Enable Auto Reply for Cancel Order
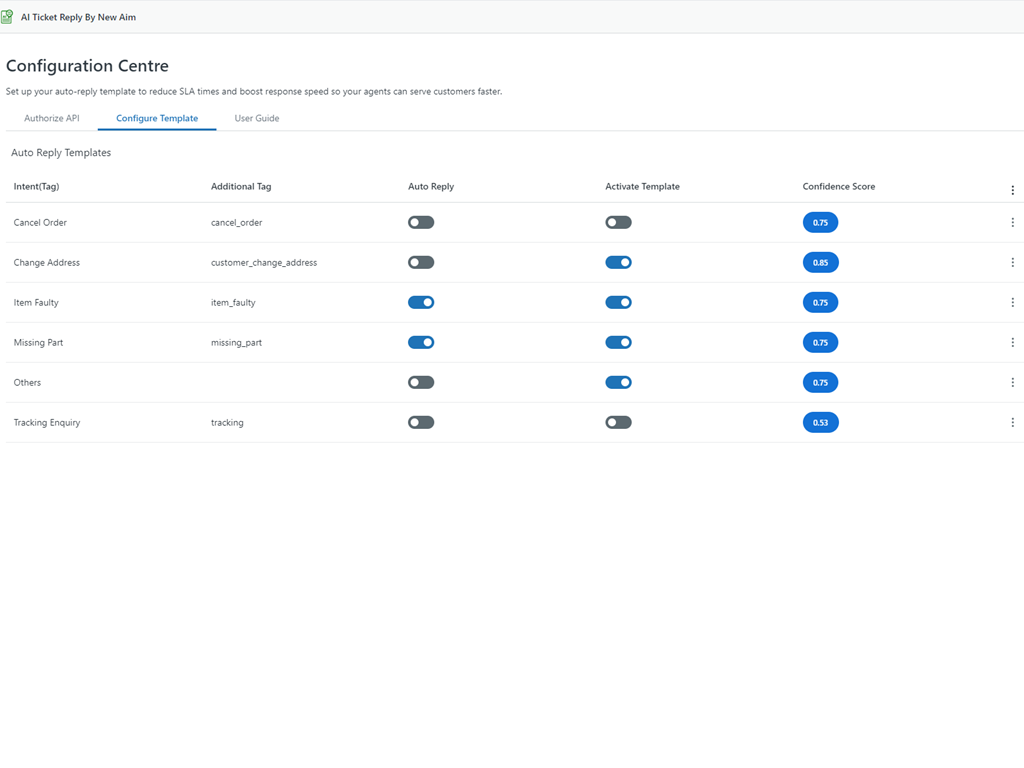This screenshot has height=768, width=1024. pos(421,223)
